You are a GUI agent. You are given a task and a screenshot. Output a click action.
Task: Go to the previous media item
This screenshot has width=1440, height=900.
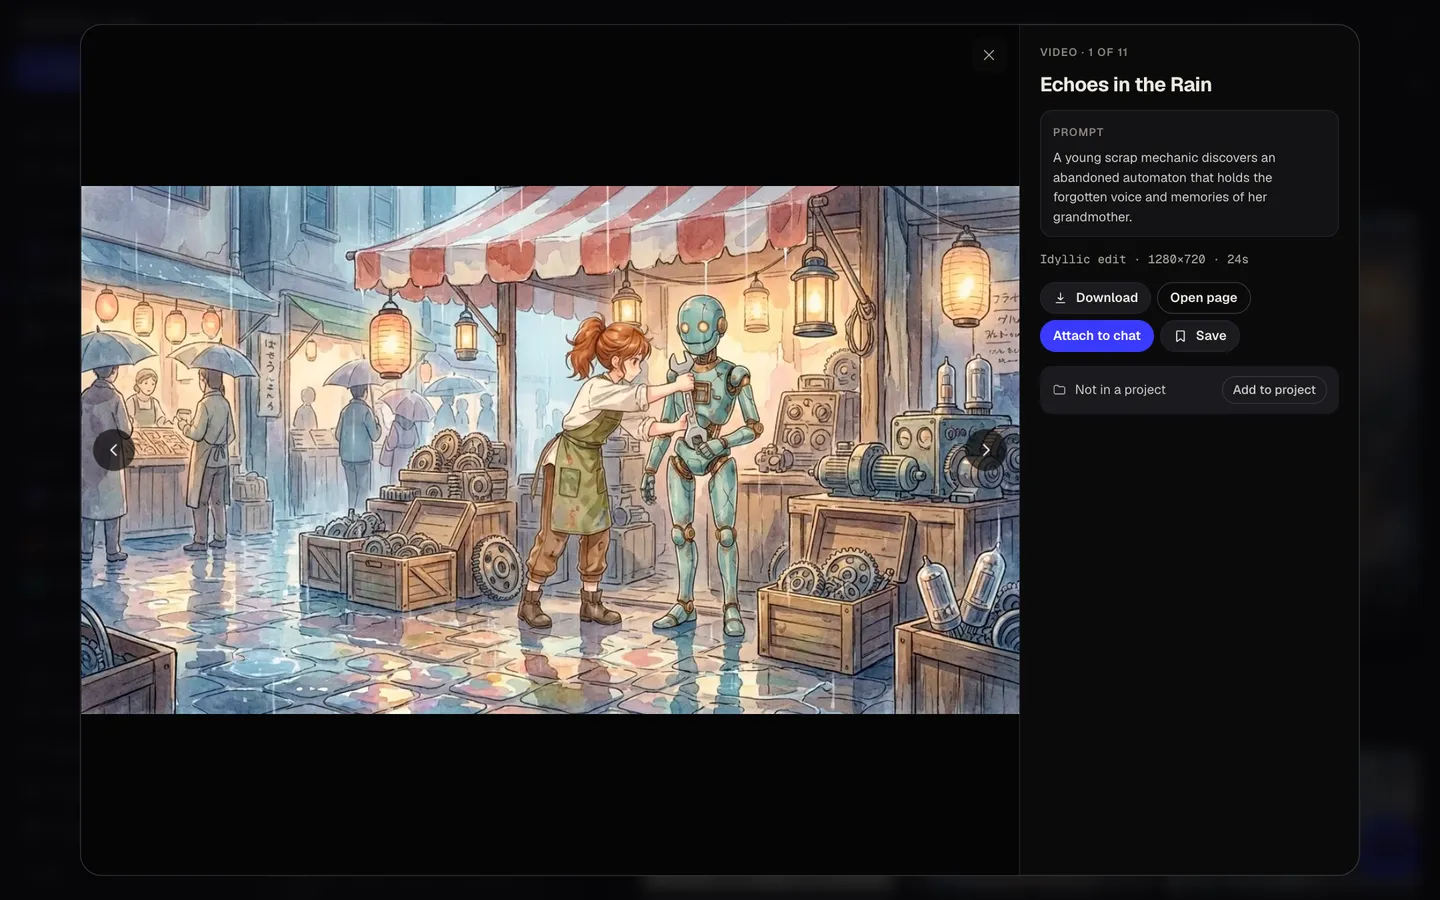[x=114, y=450]
